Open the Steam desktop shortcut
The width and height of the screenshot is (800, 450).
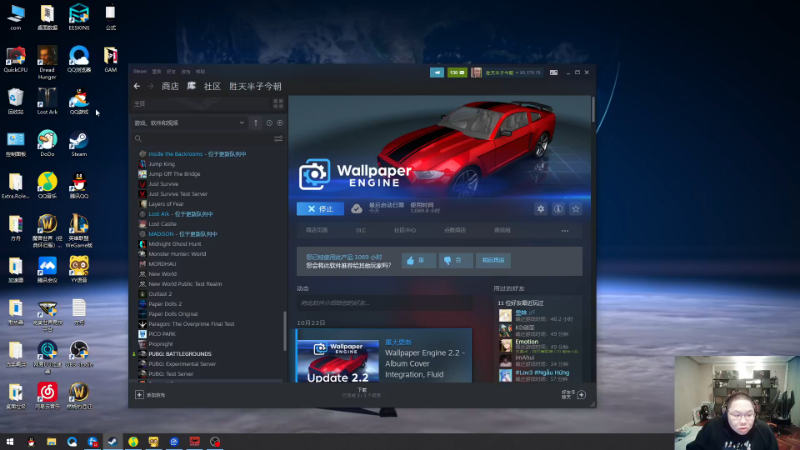79,143
